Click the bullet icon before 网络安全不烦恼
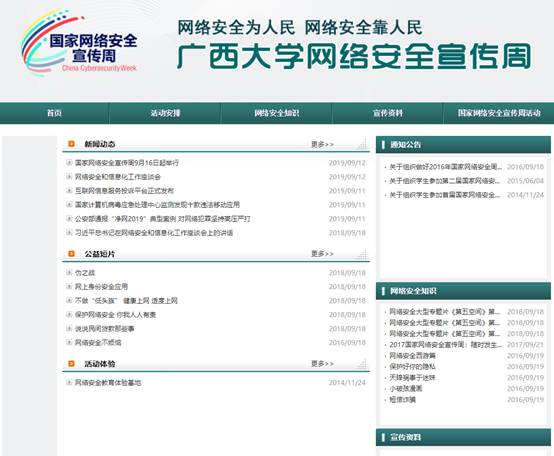The width and height of the screenshot is (554, 456). click(x=69, y=342)
